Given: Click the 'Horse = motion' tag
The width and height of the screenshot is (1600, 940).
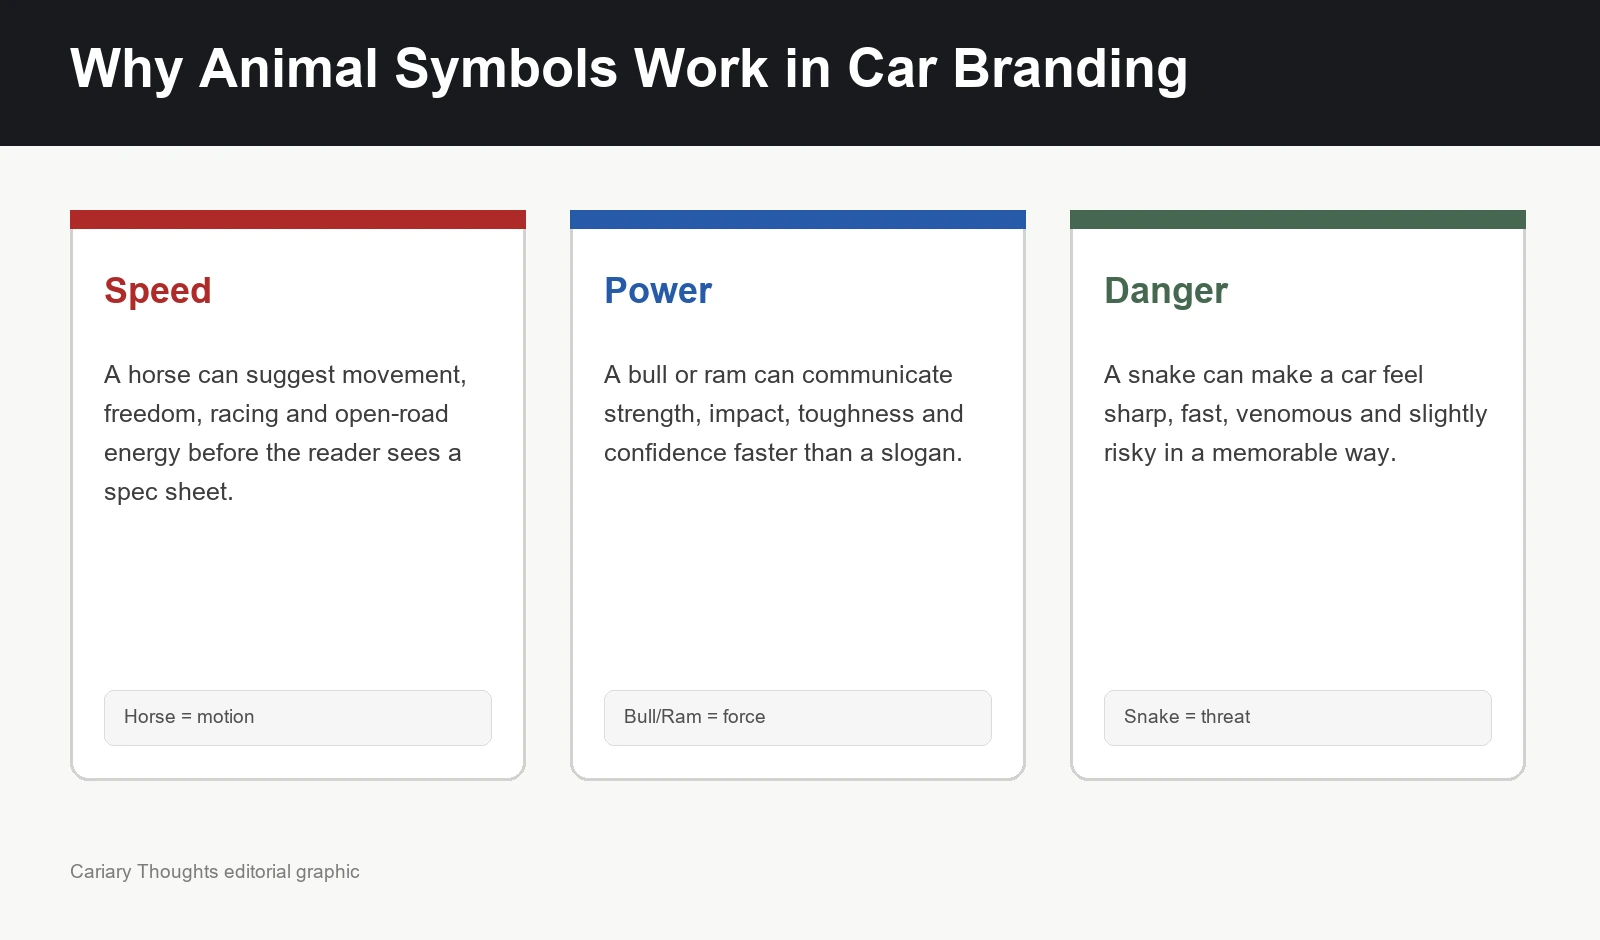Looking at the screenshot, I should (x=298, y=717).
